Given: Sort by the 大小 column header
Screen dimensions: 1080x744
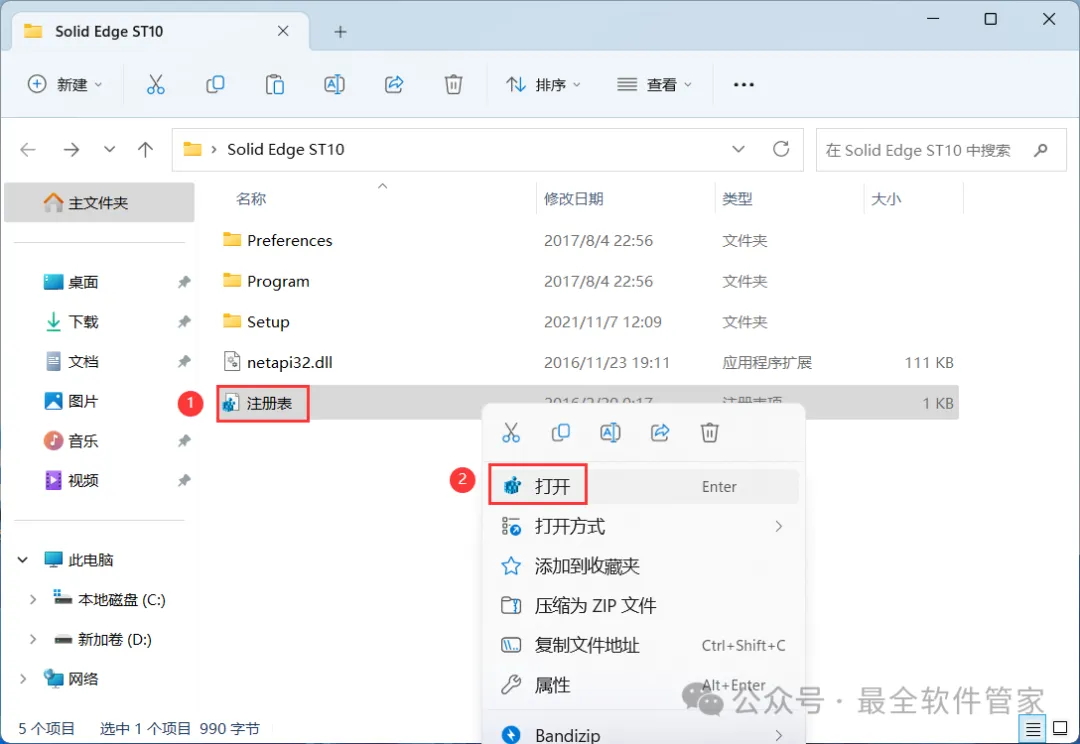Looking at the screenshot, I should pos(886,199).
